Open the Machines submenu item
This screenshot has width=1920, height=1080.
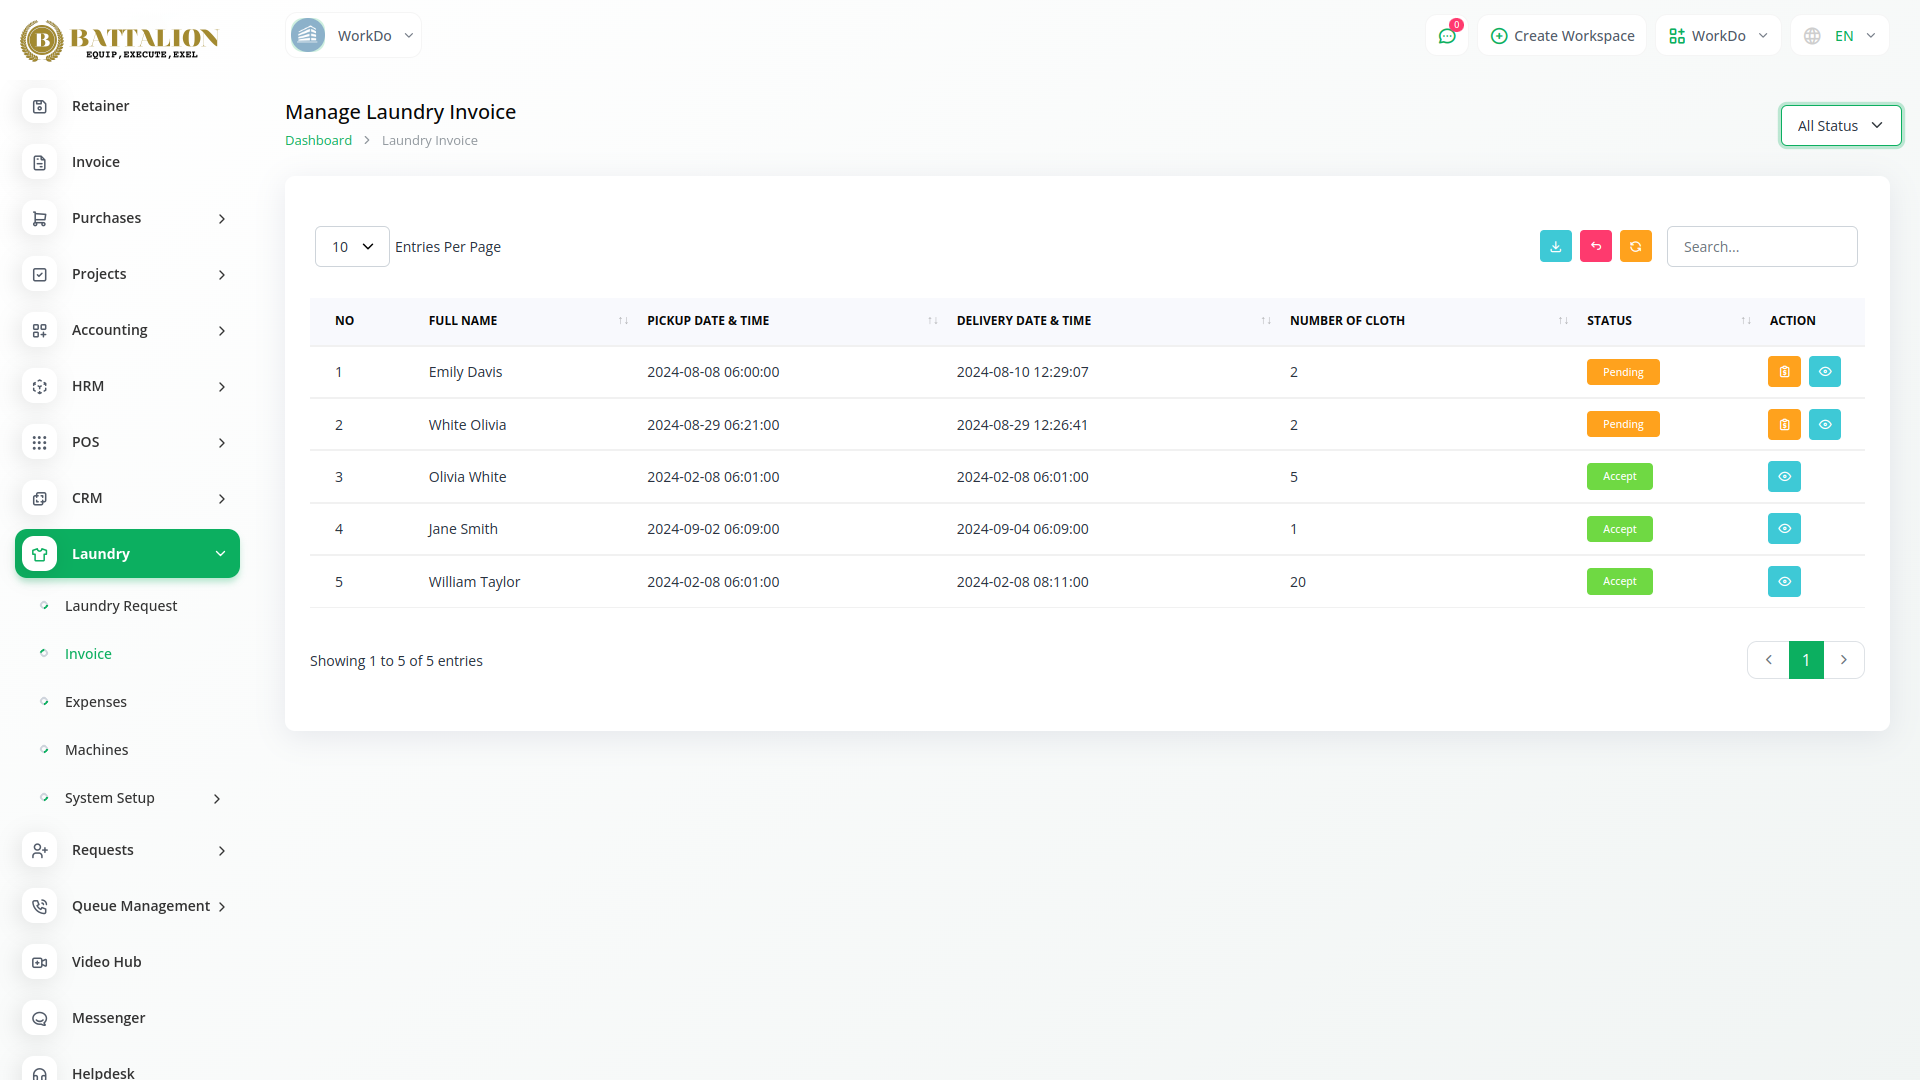pyautogui.click(x=96, y=750)
